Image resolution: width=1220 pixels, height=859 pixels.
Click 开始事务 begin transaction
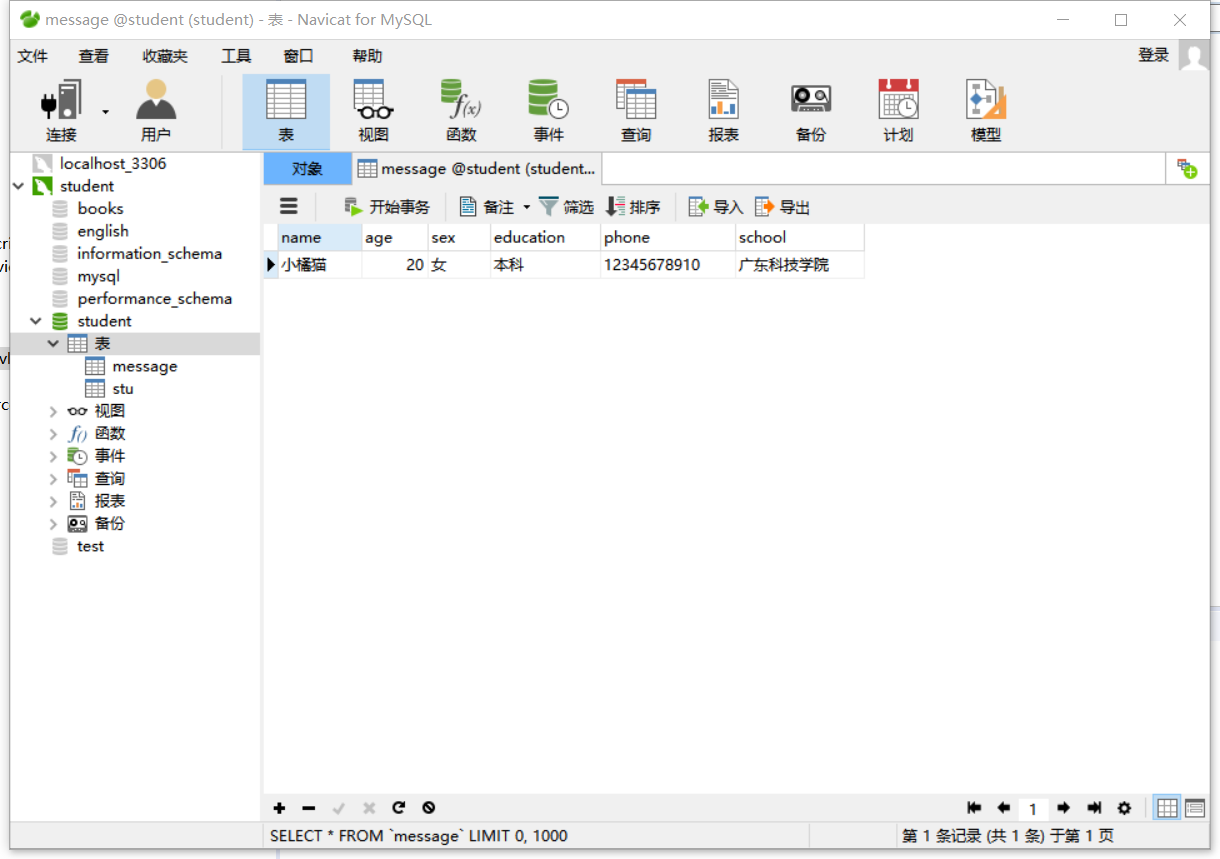[387, 207]
